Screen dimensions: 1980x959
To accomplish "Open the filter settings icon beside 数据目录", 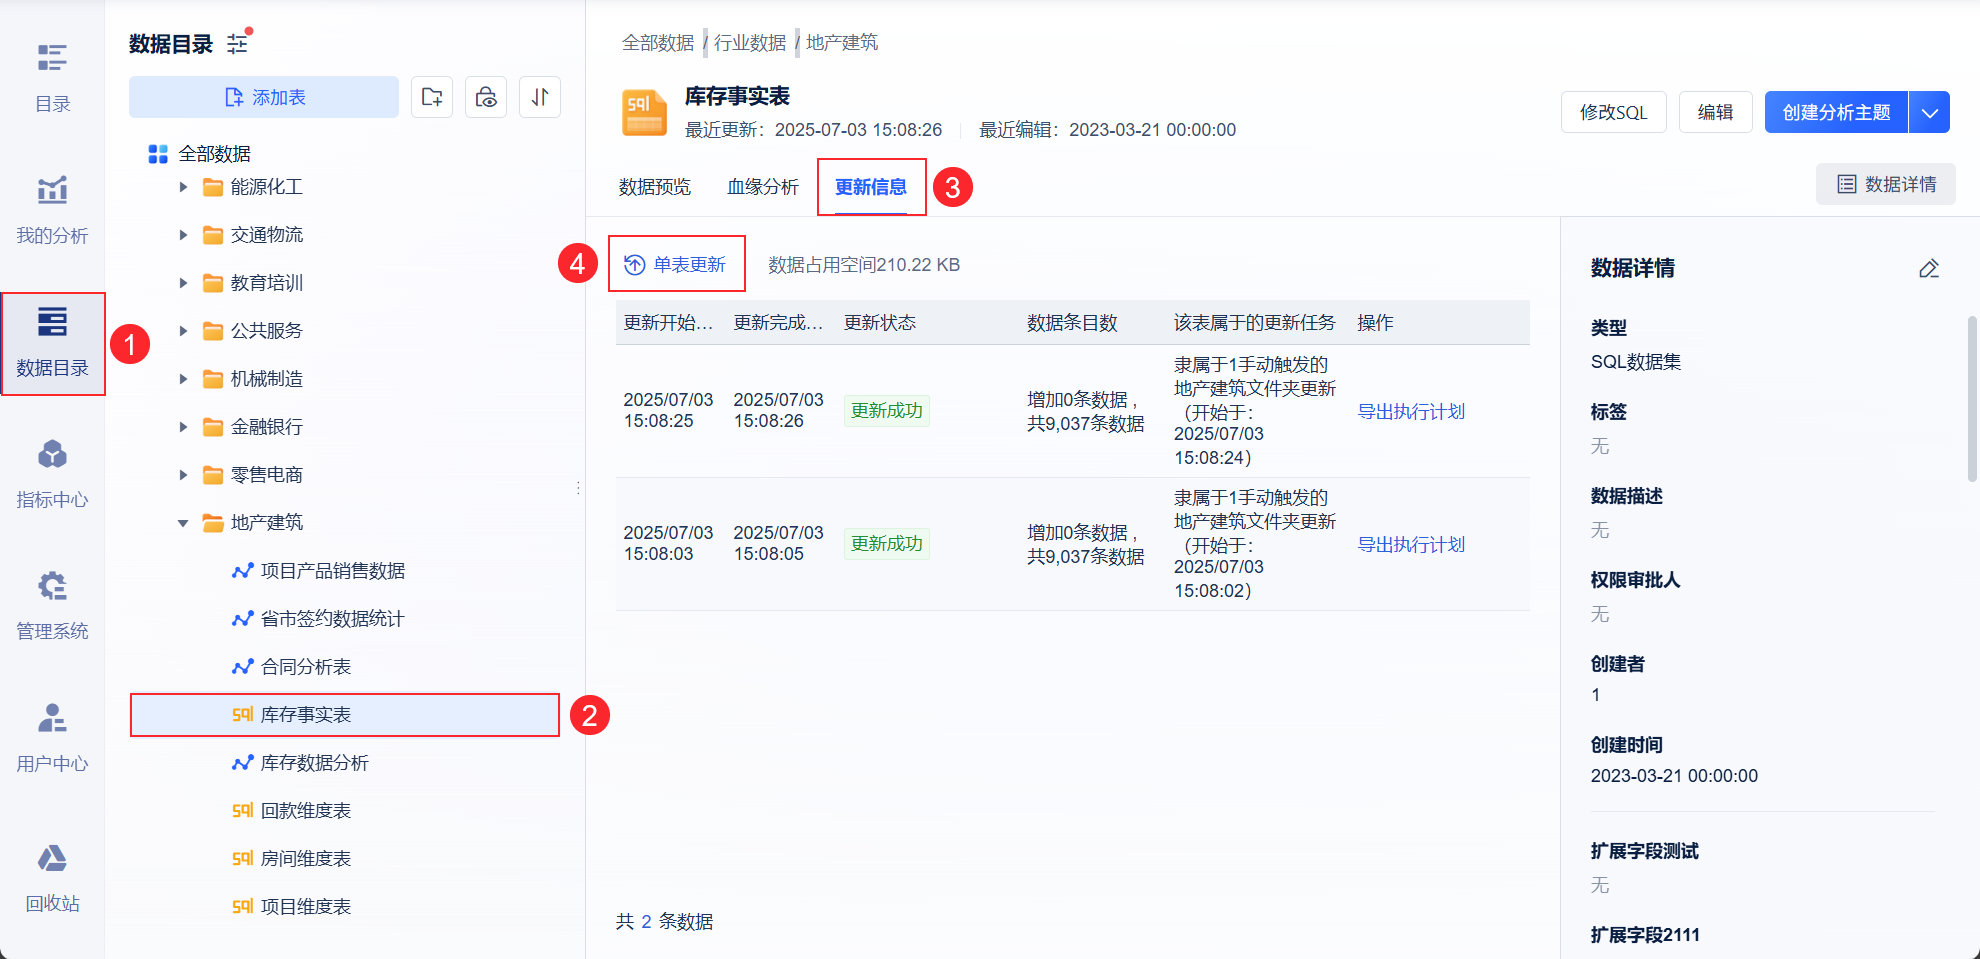I will (x=238, y=43).
